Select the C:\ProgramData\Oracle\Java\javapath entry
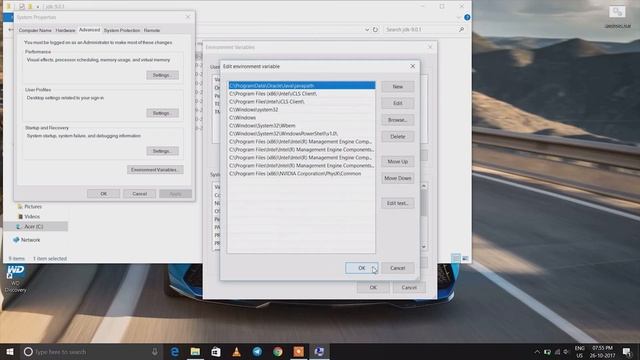The height and width of the screenshot is (360, 640). click(302, 86)
